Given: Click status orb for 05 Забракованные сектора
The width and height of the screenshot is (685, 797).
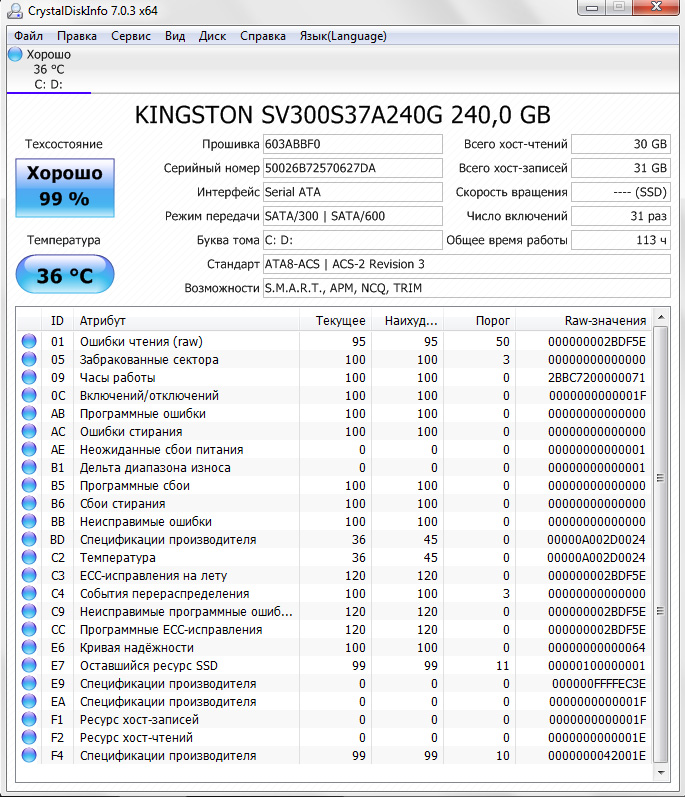Looking at the screenshot, I should click(x=29, y=359).
